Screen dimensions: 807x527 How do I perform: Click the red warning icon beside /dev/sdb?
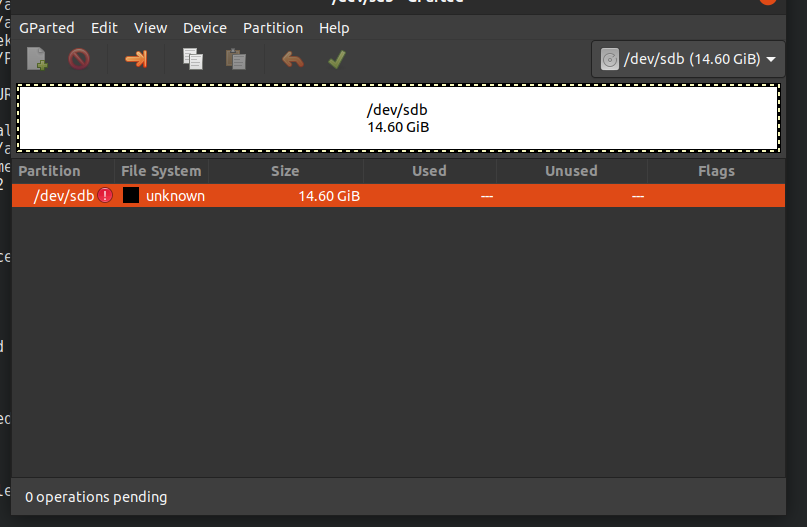[106, 196]
